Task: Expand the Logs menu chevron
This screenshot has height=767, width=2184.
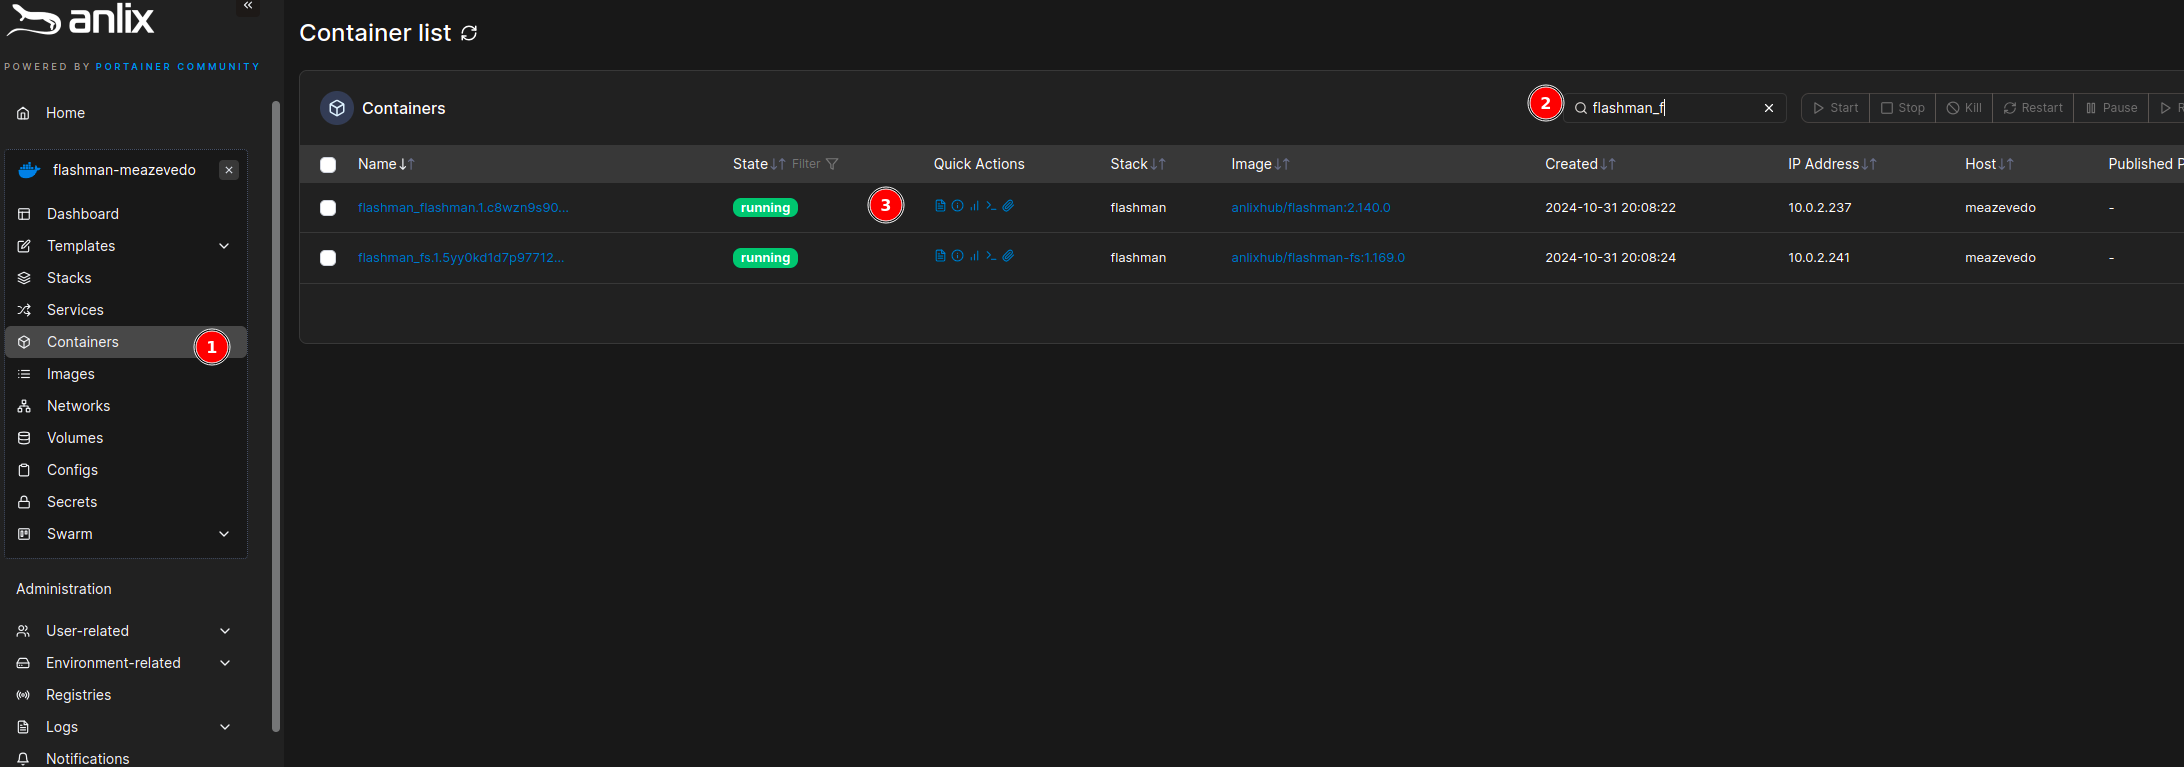Action: (x=225, y=727)
